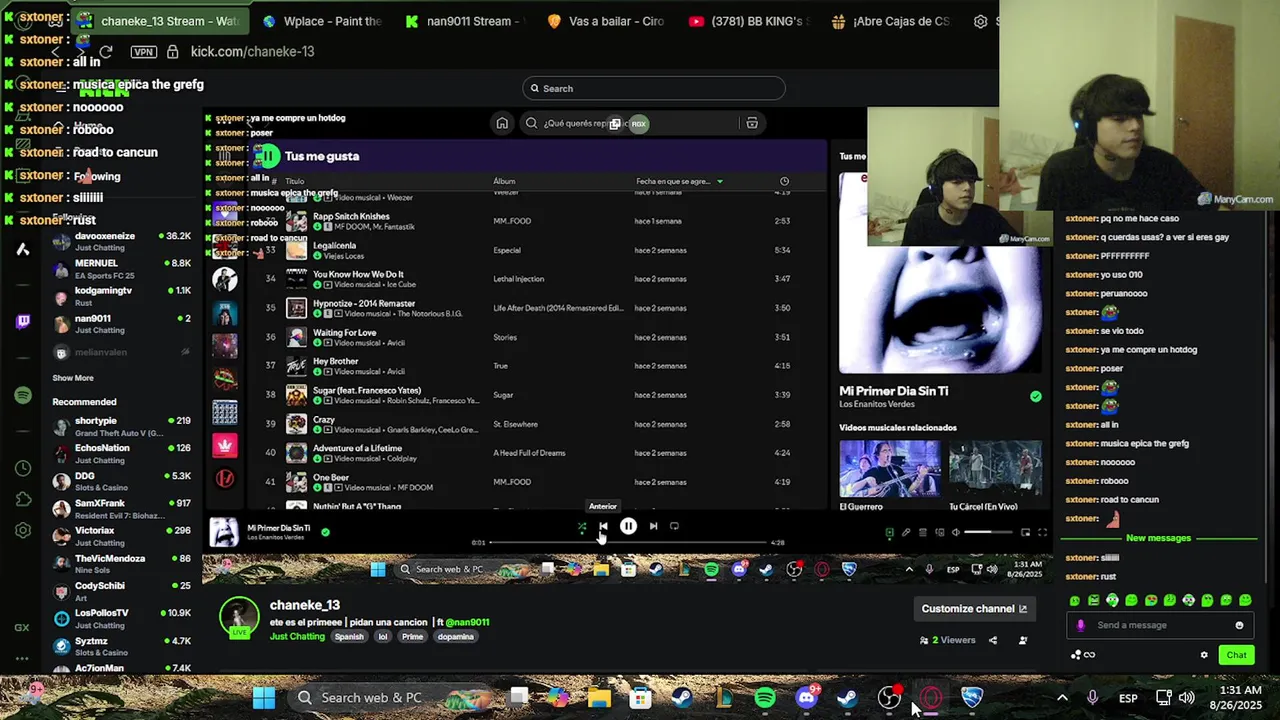
Task: Open Spotify miniplayer icon in player bar
Action: 1025,533
